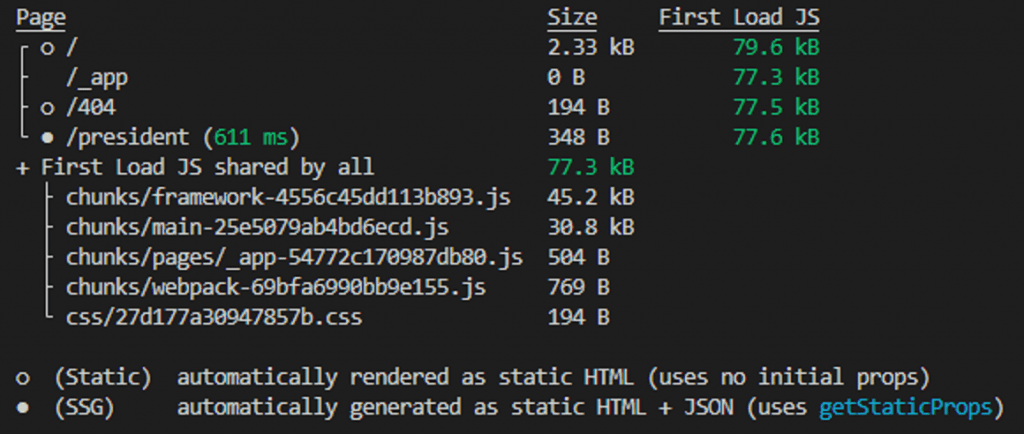Image resolution: width=1024 pixels, height=434 pixels.
Task: Open chunks/framework-4556c45dd113b893.js
Action: pyautogui.click(x=288, y=197)
